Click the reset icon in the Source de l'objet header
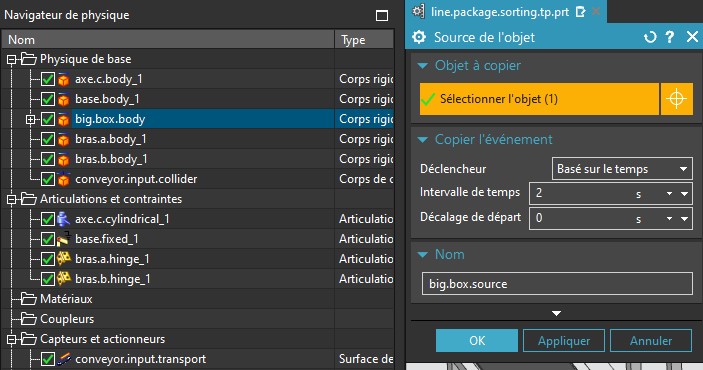Screen dimensions: 703x370 click(650, 37)
